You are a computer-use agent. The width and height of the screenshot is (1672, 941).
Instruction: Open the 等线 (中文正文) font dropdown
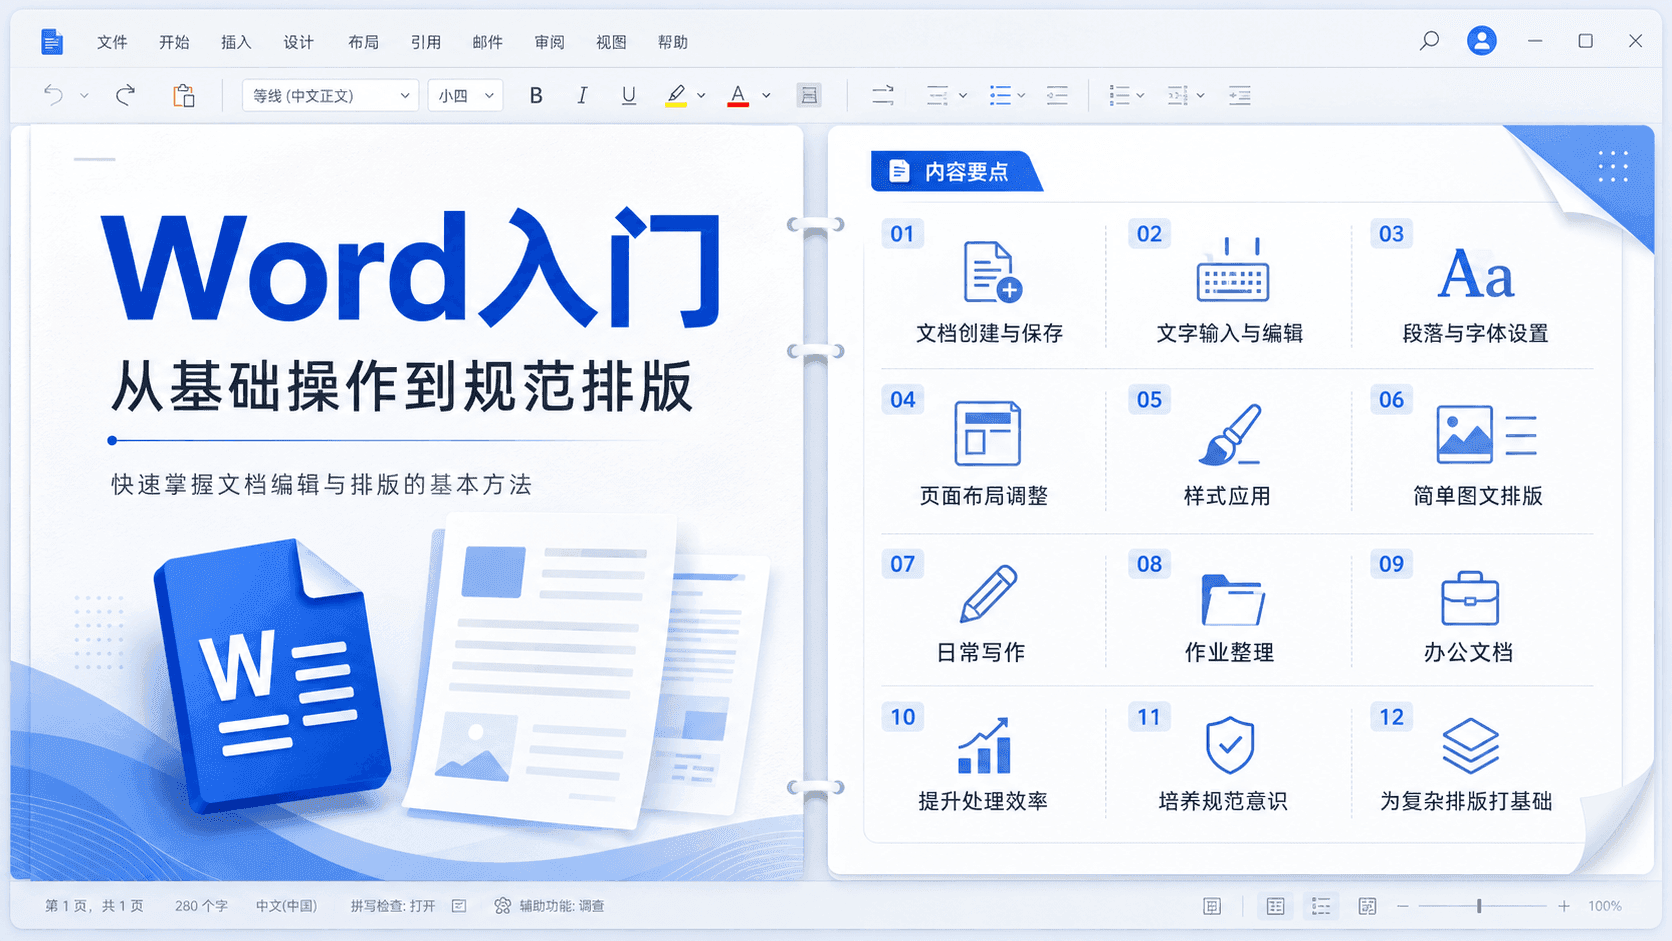[x=330, y=95]
